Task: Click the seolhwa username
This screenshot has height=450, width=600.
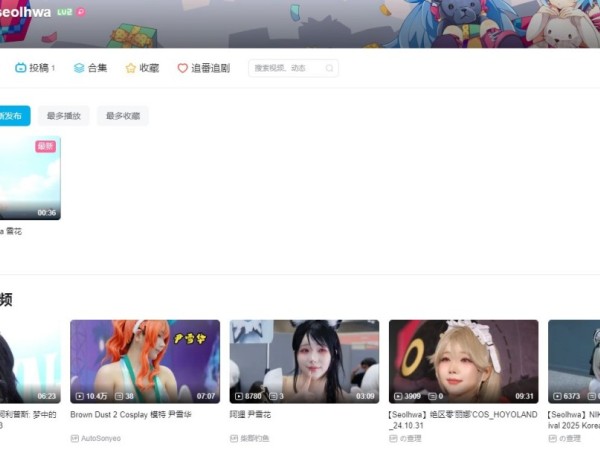Action: tap(25, 12)
